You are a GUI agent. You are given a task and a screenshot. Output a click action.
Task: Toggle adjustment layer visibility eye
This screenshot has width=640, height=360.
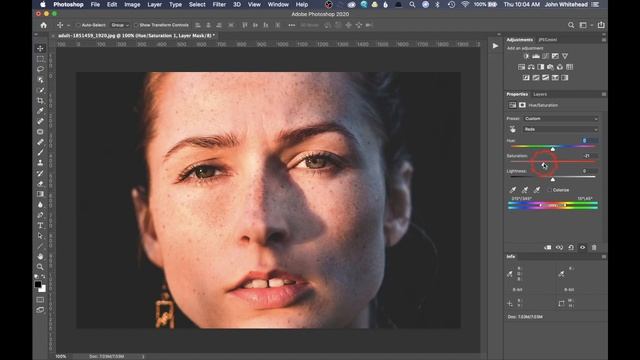582,247
